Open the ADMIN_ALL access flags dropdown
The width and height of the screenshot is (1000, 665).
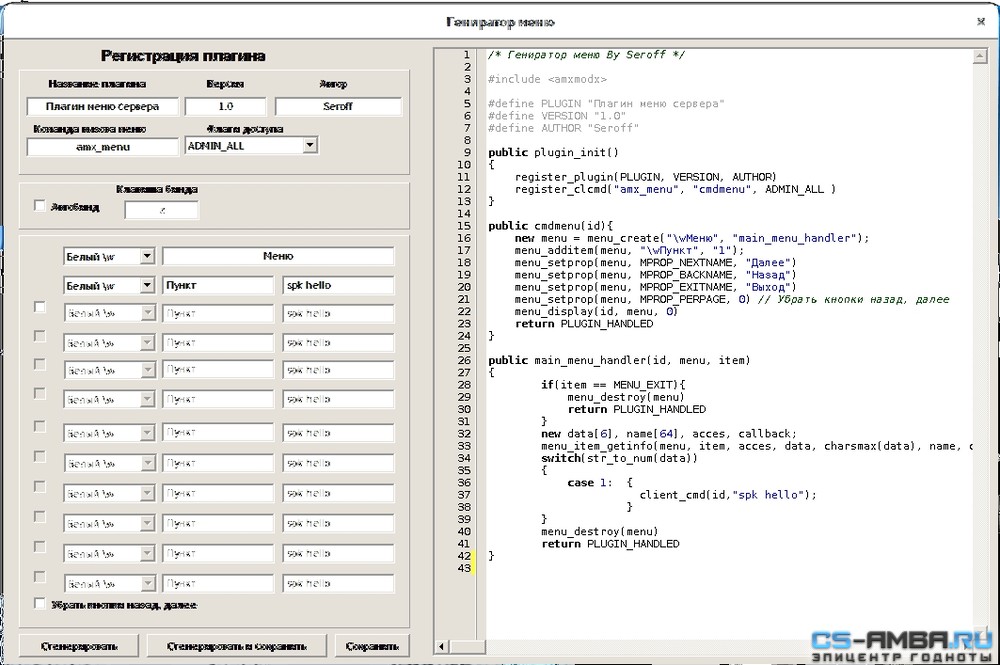[309, 145]
